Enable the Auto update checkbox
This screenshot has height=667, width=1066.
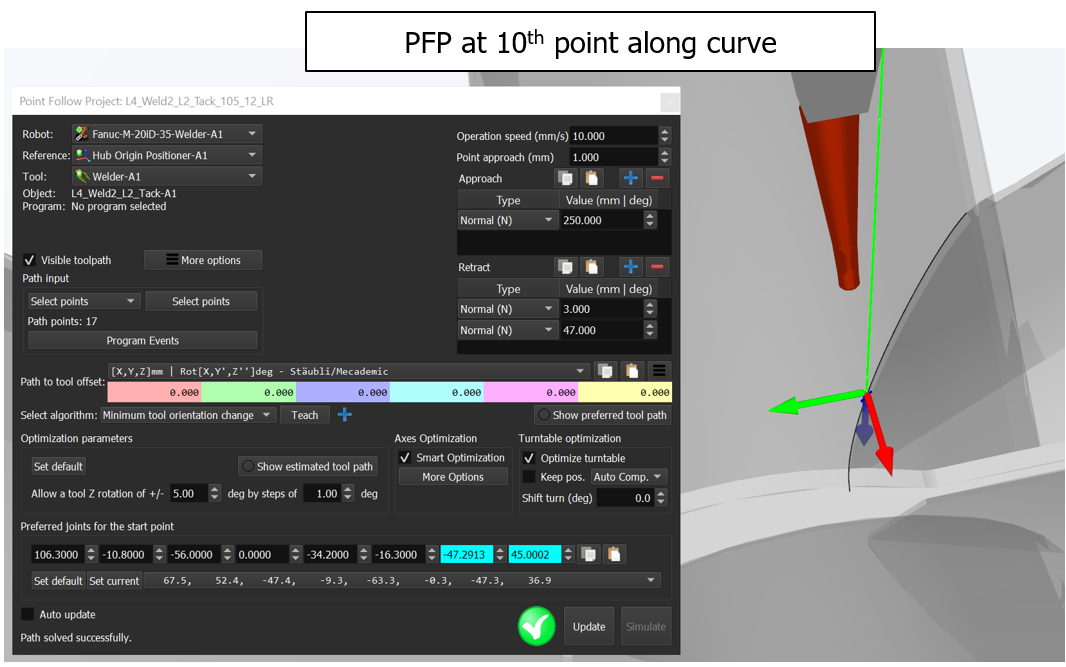pyautogui.click(x=28, y=615)
